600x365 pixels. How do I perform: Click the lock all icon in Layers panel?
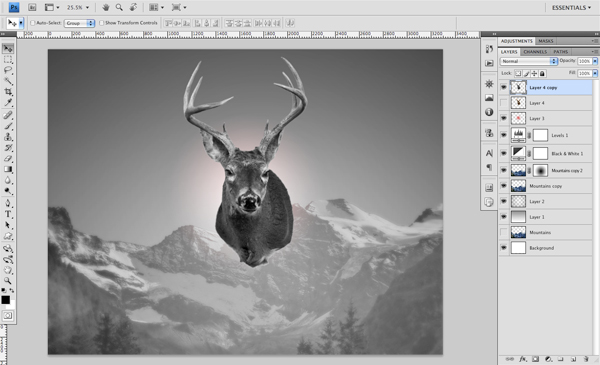pyautogui.click(x=542, y=73)
